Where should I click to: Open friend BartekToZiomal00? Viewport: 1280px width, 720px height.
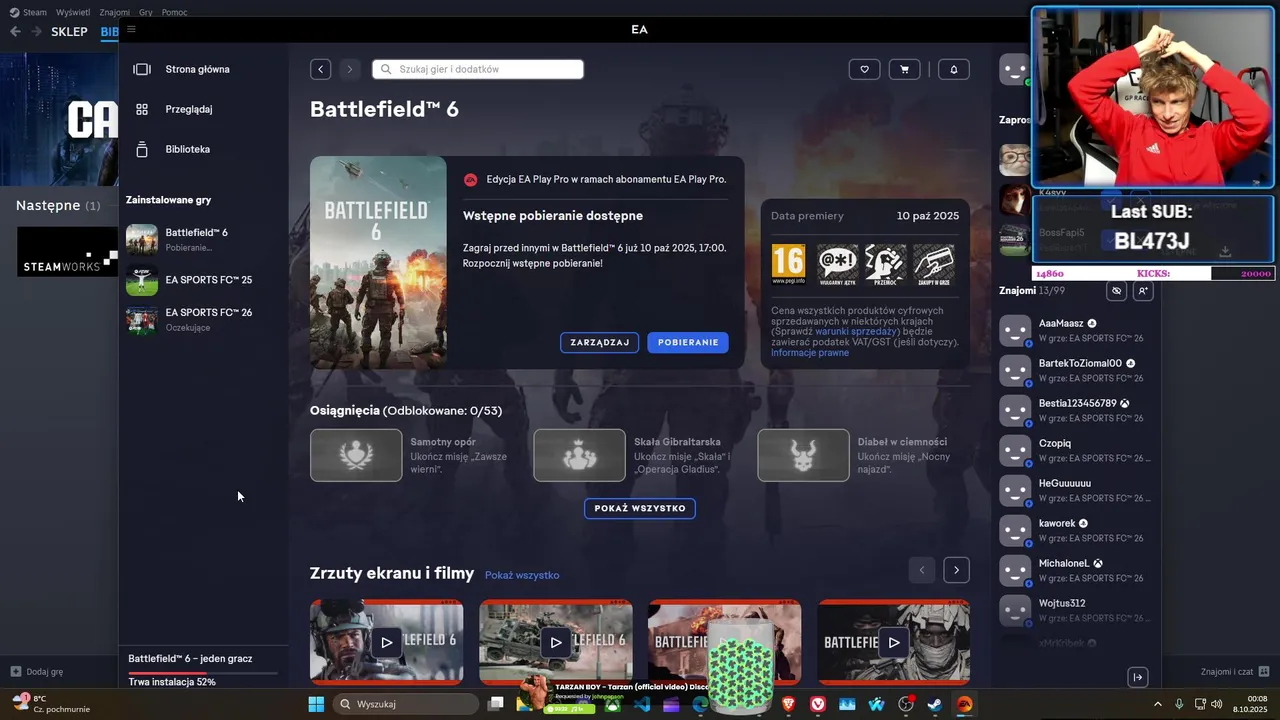click(1076, 371)
